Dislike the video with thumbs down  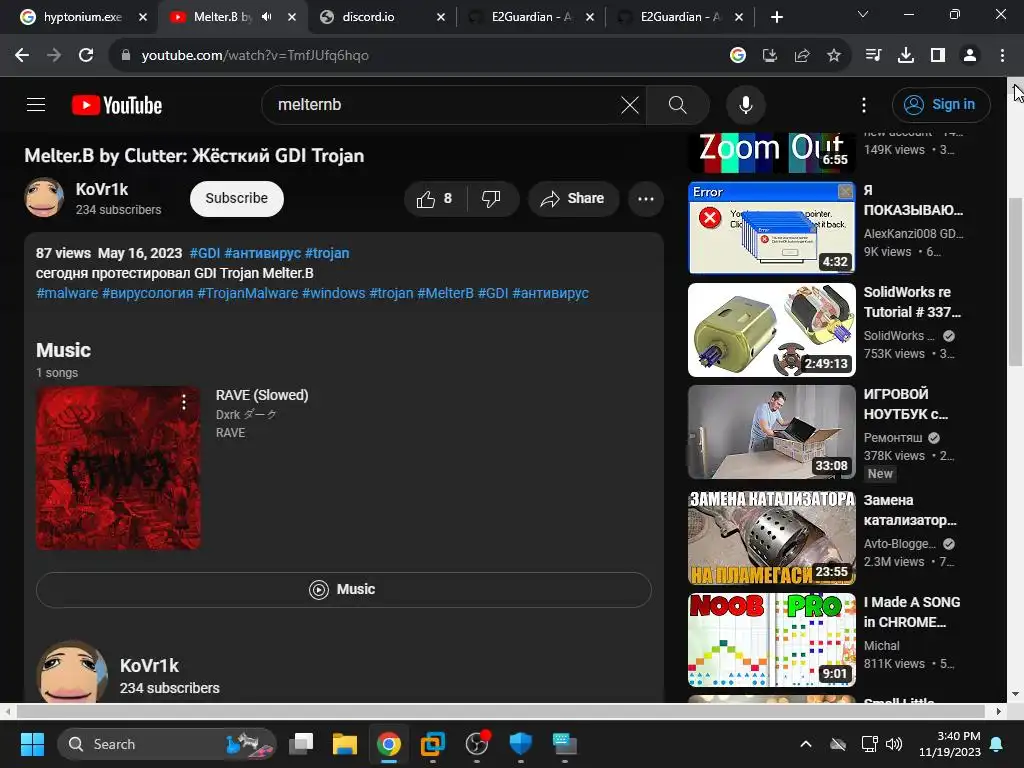point(491,199)
